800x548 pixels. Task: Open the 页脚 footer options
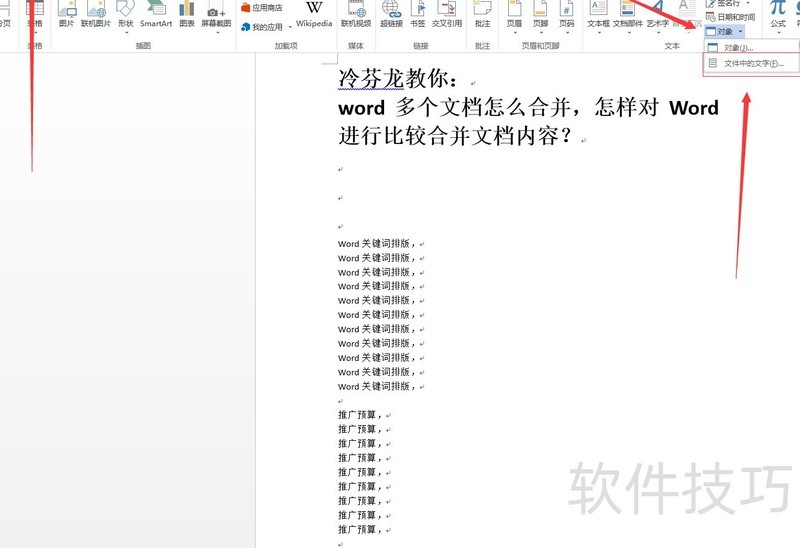(540, 15)
